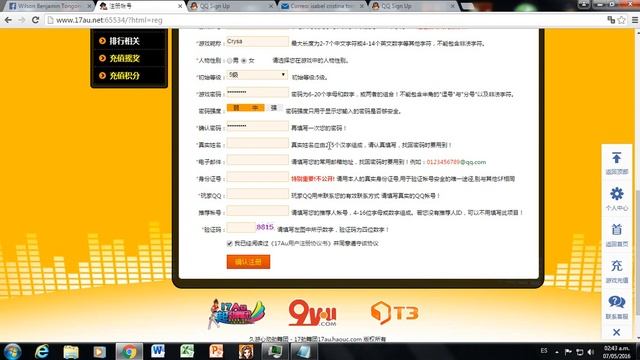
Task: Open PowerPoint from the taskbar
Action: 216,351
